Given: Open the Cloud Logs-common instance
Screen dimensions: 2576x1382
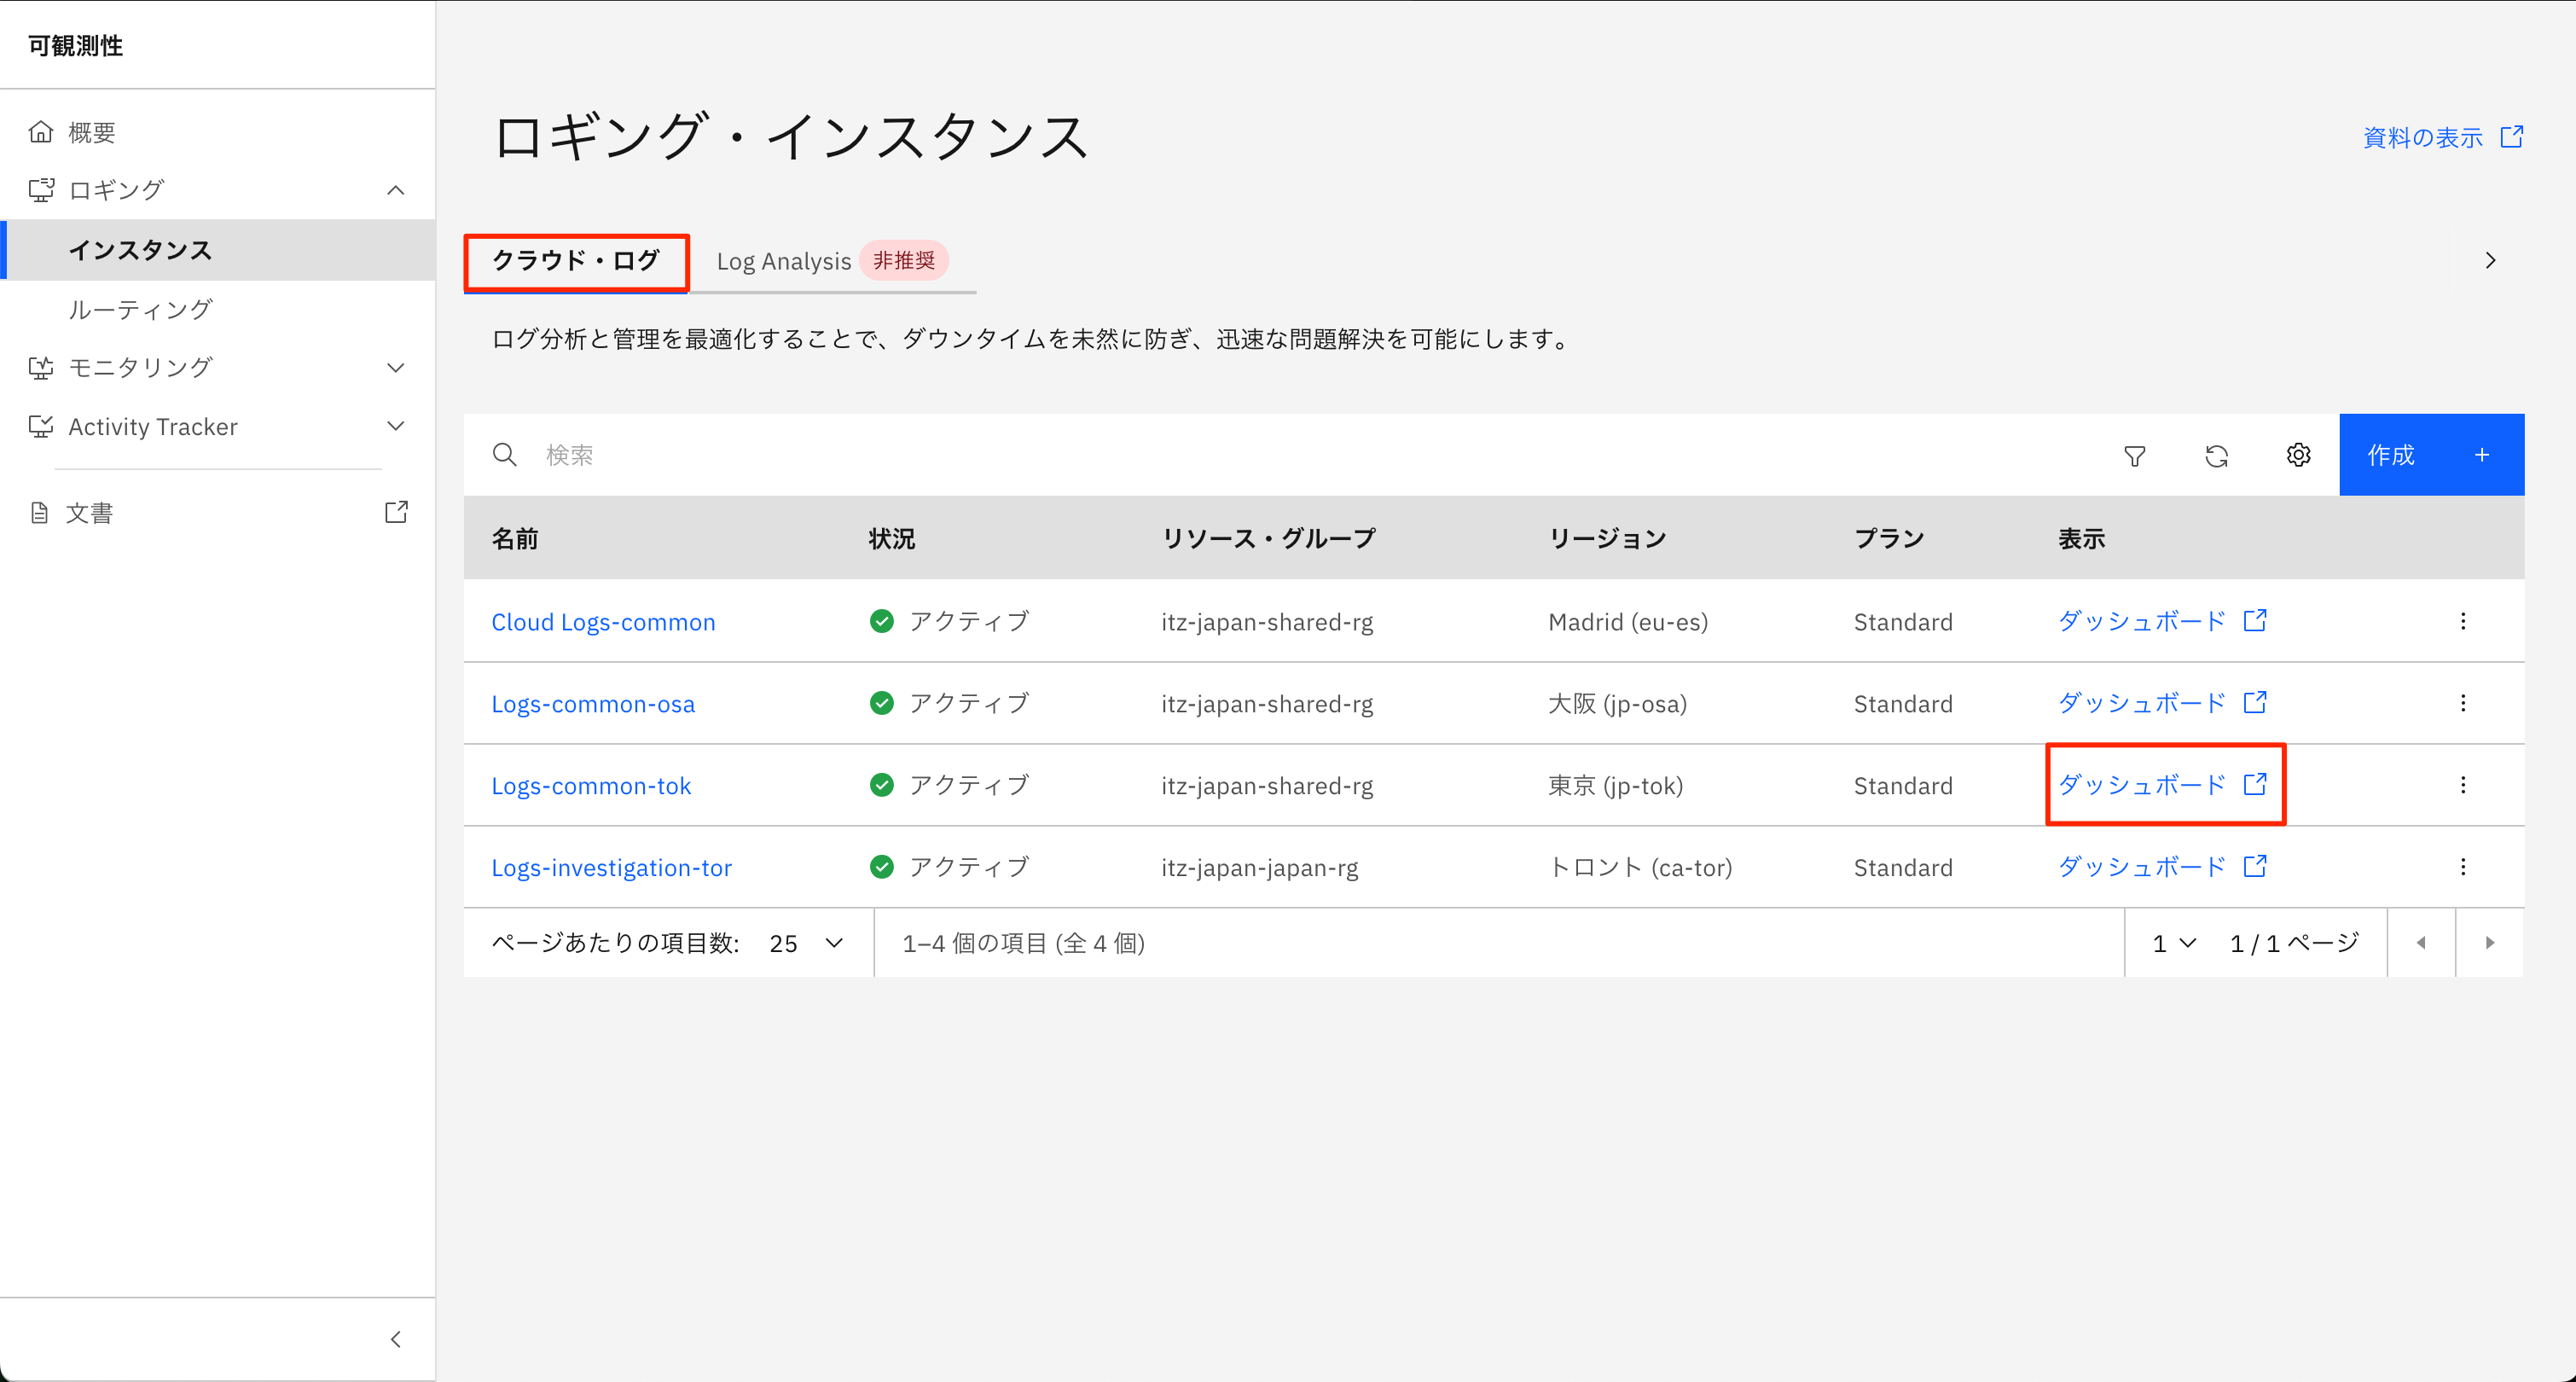Looking at the screenshot, I should coord(603,621).
